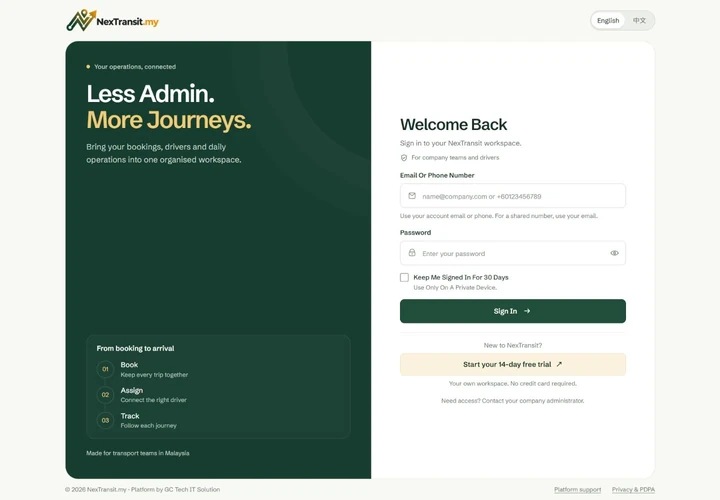The height and width of the screenshot is (500, 720).
Task: Focus the Enter your password field
Action: (x=512, y=253)
